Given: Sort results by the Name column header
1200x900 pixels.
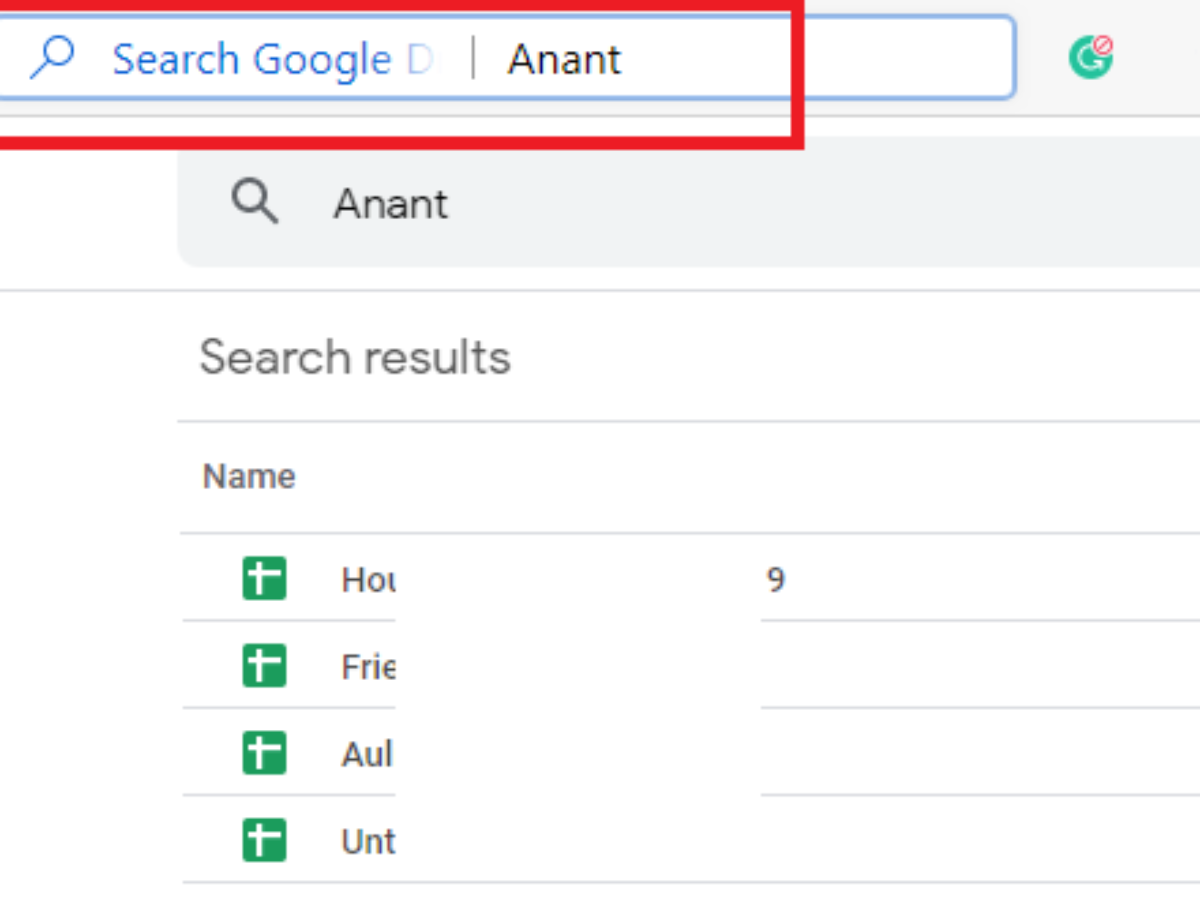Looking at the screenshot, I should (x=249, y=476).
